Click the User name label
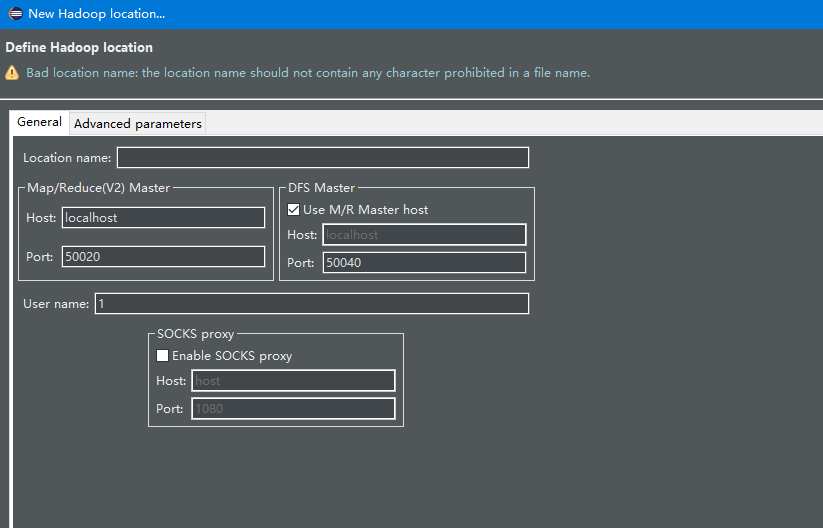Screen dimensions: 823x528 [x=56, y=304]
